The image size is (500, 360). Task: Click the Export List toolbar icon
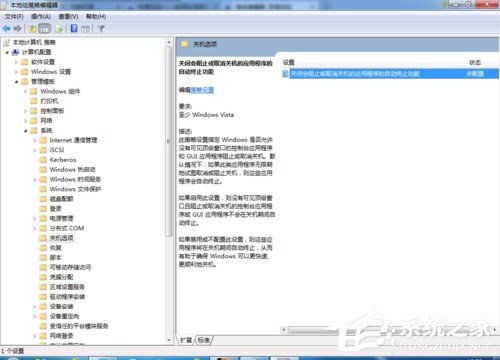[59, 29]
